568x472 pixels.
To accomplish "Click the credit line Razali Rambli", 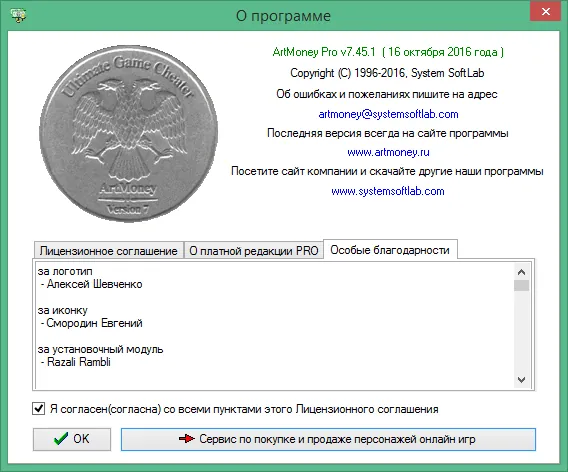I will (x=75, y=362).
